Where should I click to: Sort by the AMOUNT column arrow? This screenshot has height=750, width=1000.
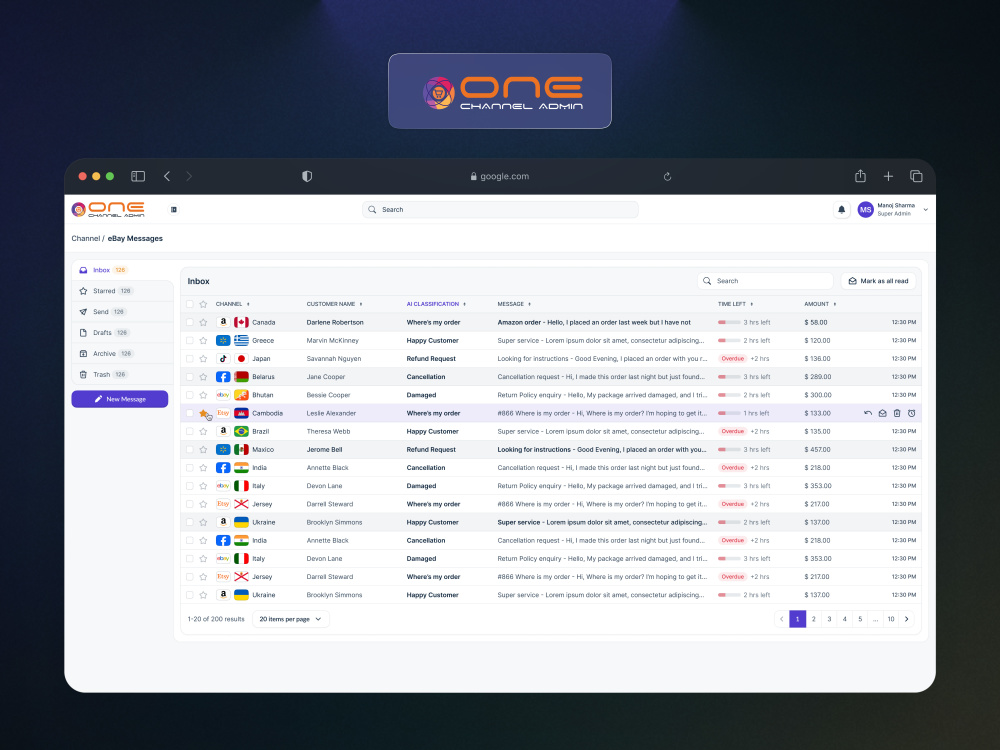[835, 304]
